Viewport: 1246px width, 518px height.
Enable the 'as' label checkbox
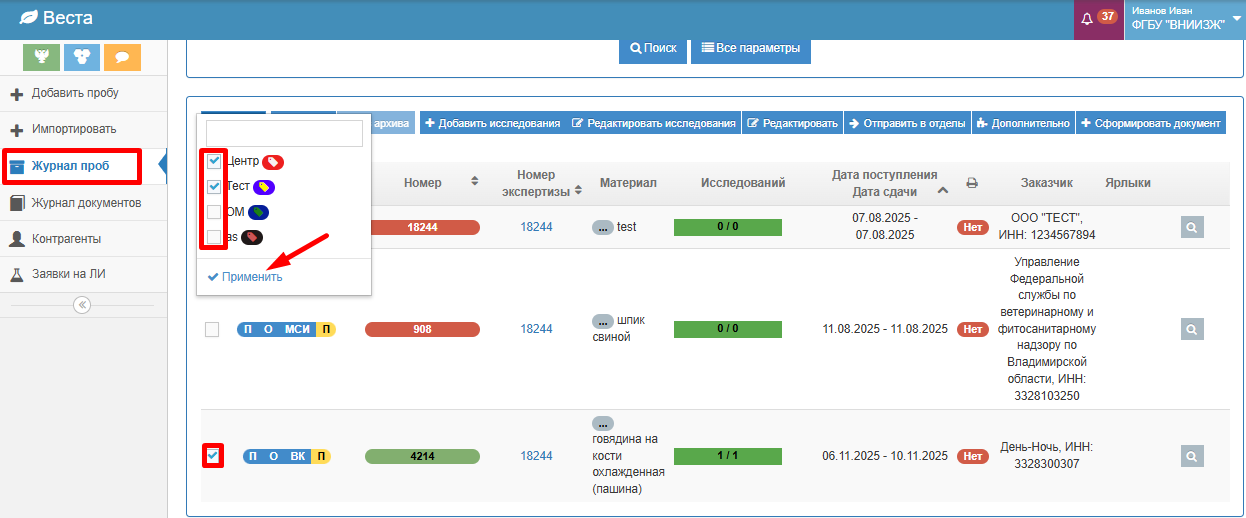click(x=214, y=238)
